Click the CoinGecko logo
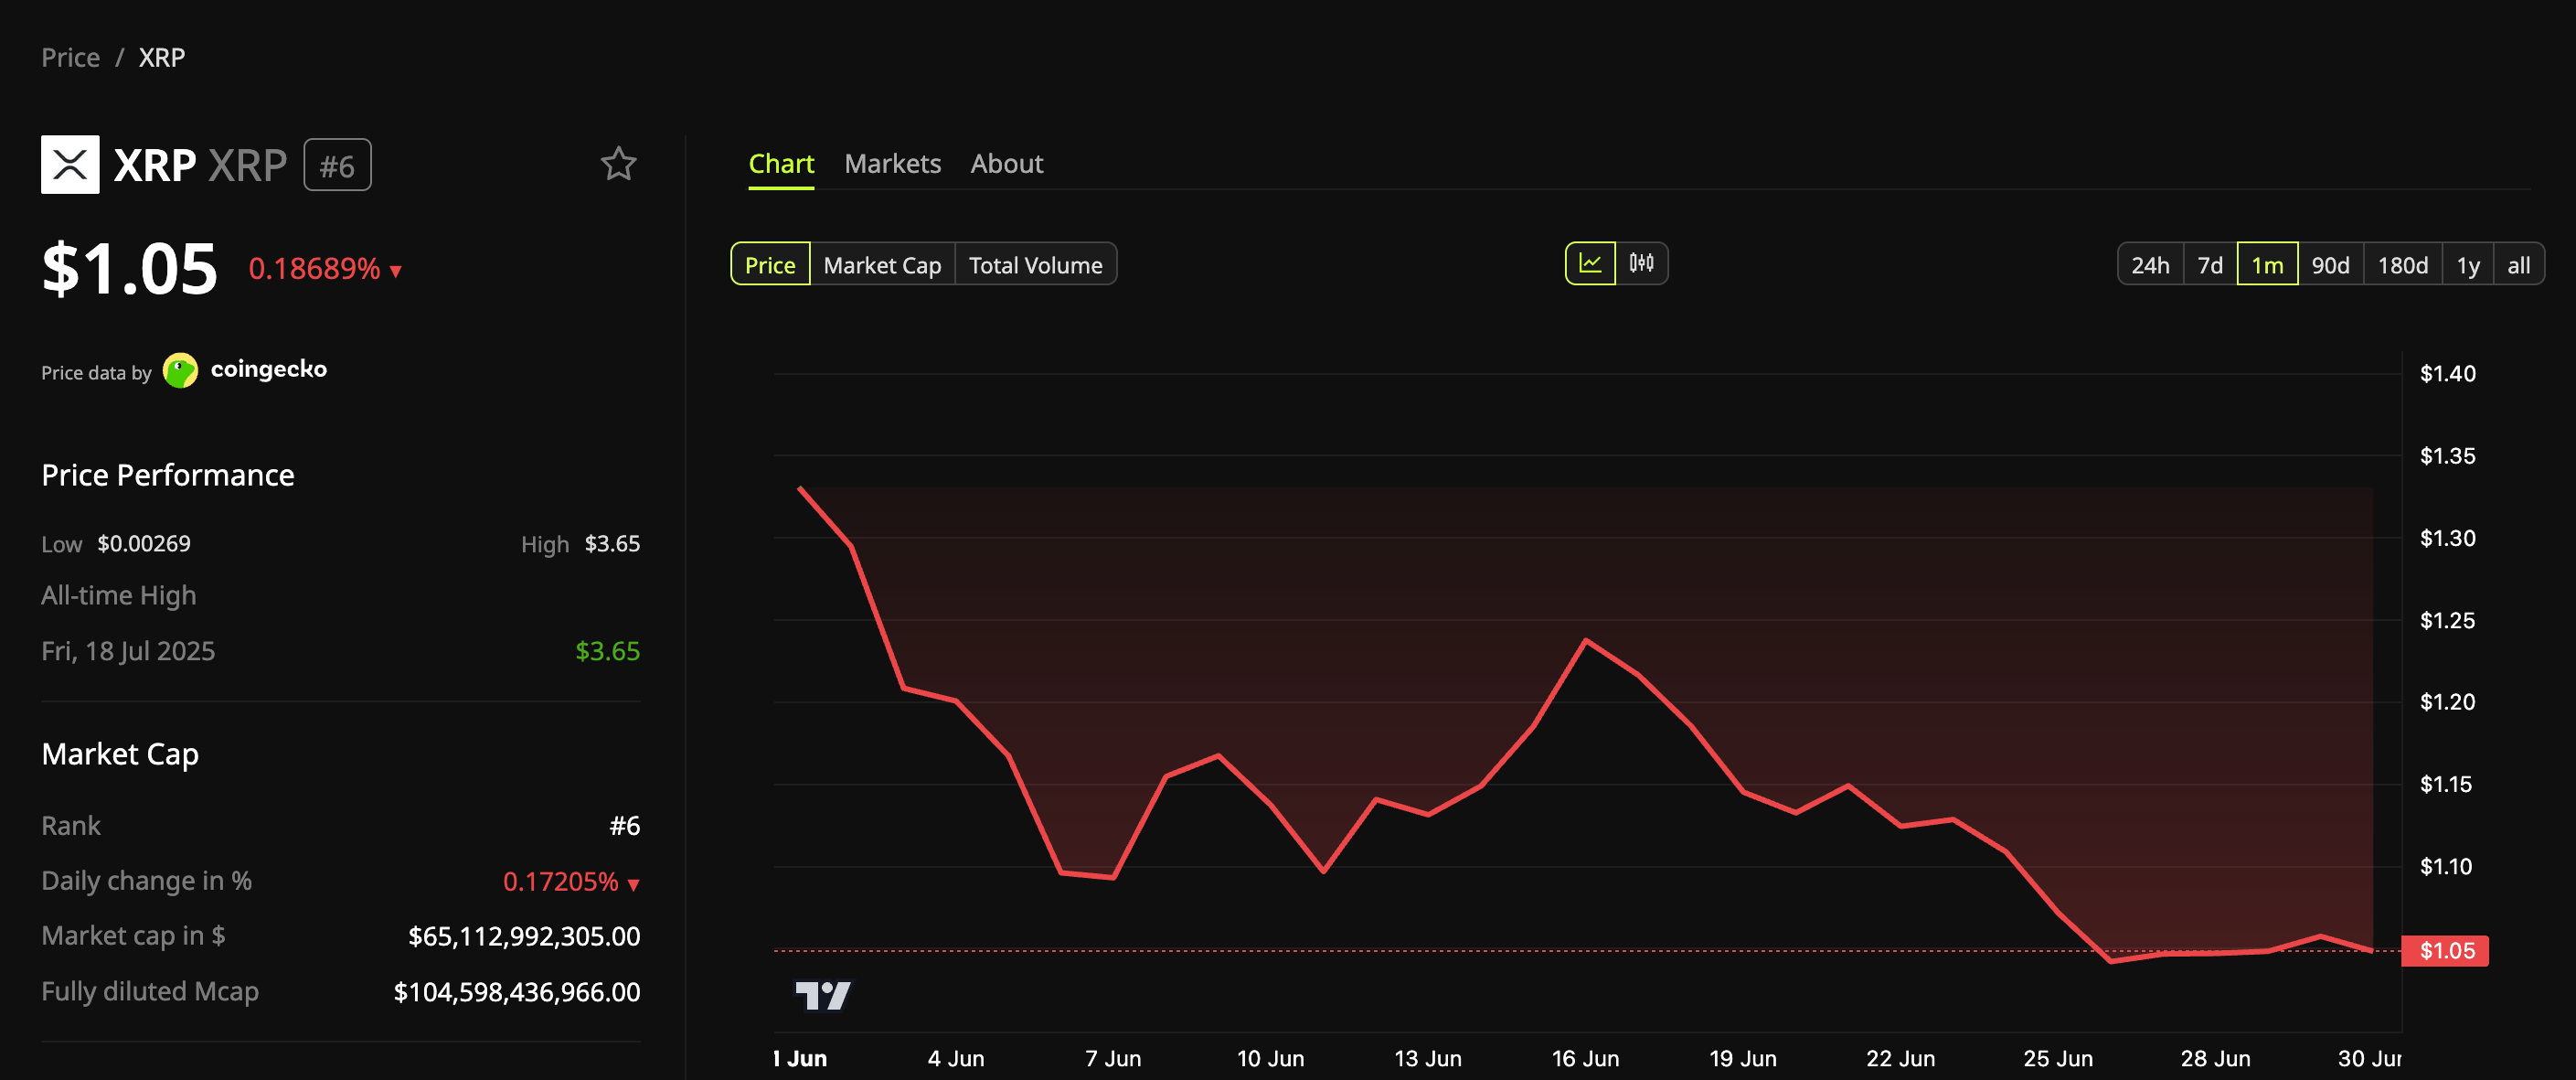 pyautogui.click(x=245, y=370)
